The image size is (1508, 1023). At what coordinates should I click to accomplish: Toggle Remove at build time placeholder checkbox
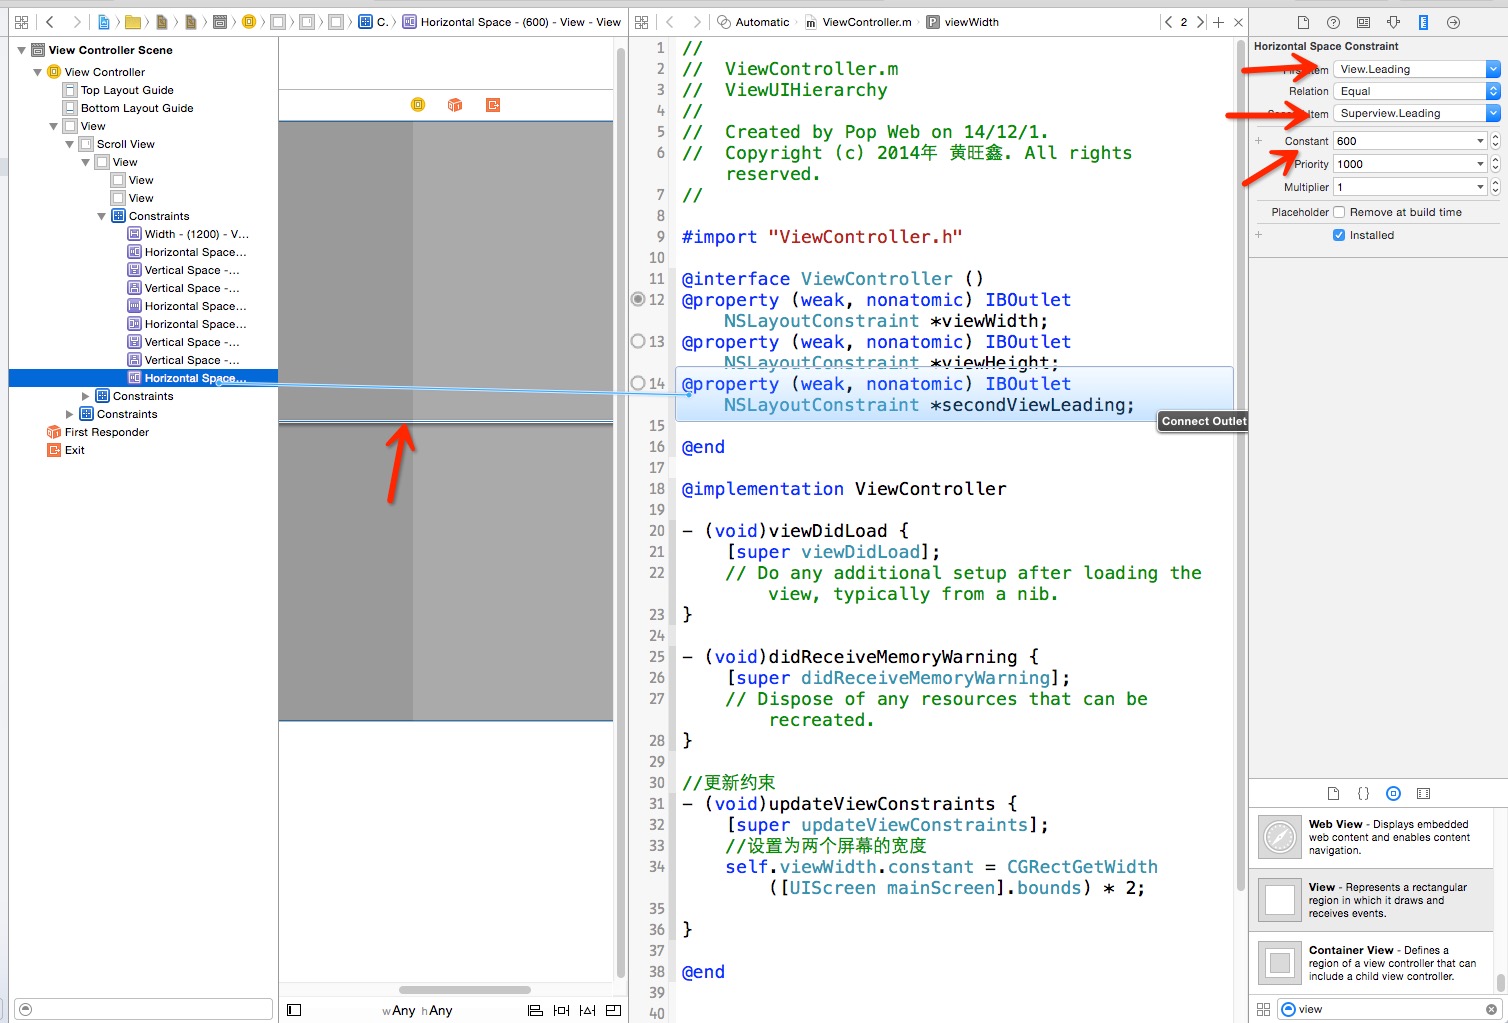pos(1339,212)
